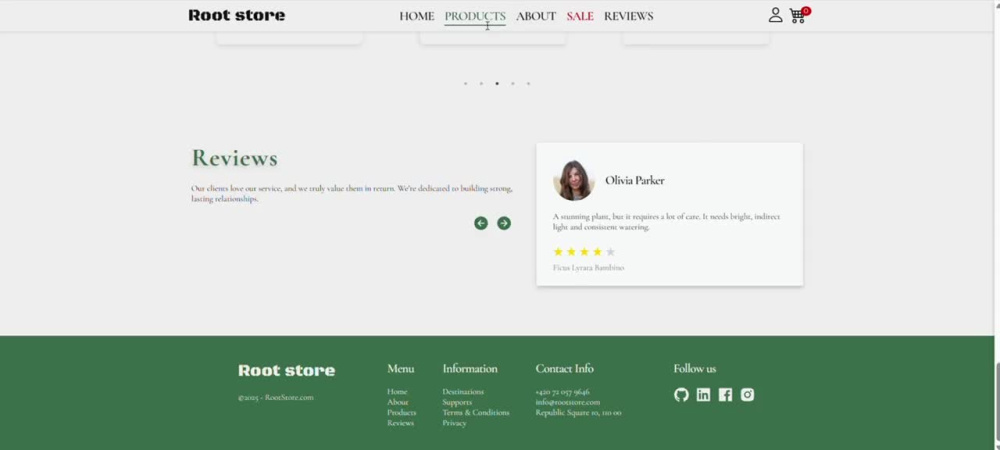Follow the footer Home link
1000x450 pixels.
pos(397,392)
